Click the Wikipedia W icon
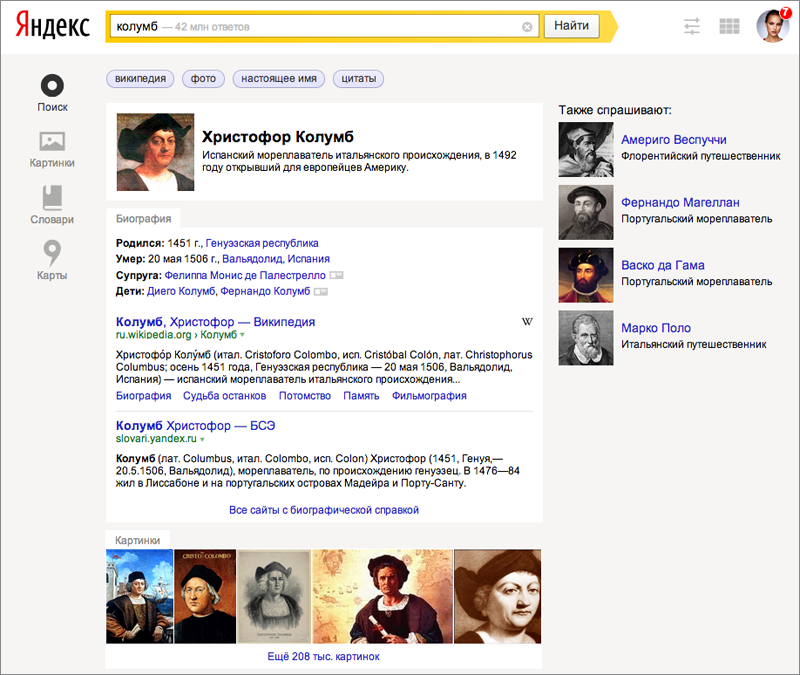The height and width of the screenshot is (675, 800). 527,321
